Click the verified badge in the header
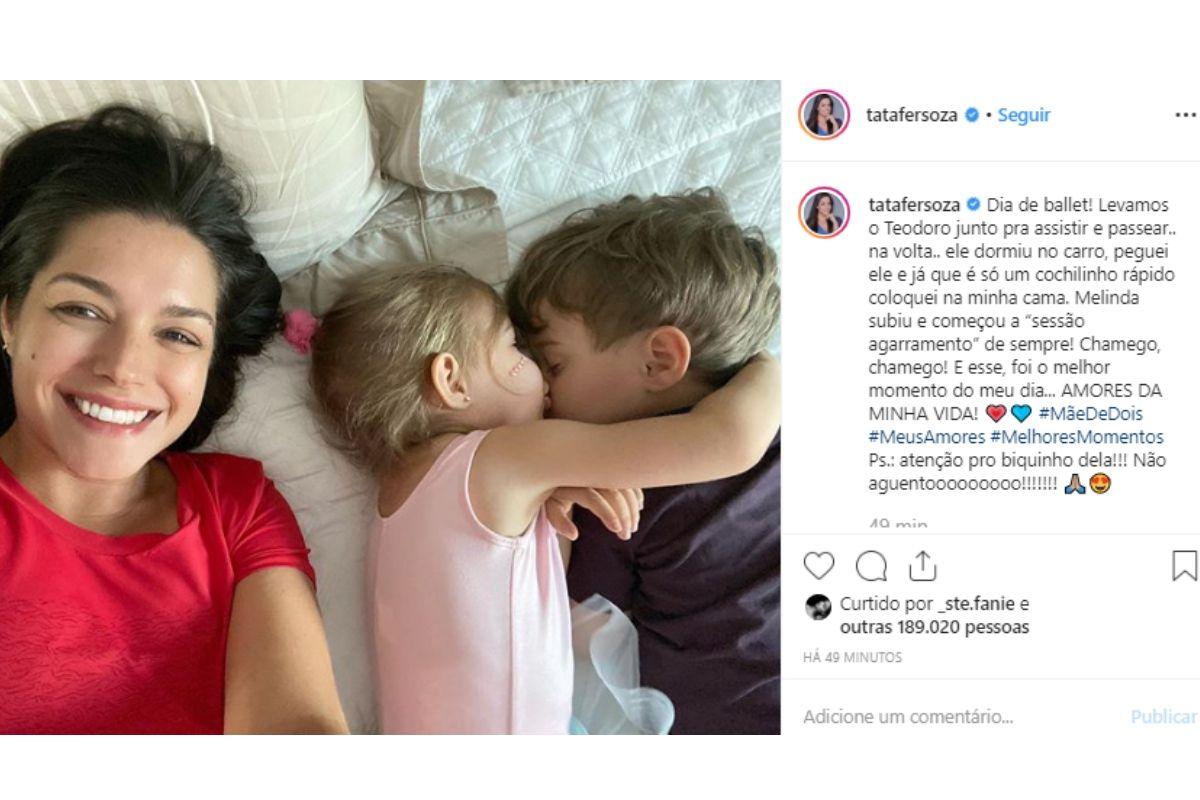Viewport: 1200px width, 800px height. point(971,115)
